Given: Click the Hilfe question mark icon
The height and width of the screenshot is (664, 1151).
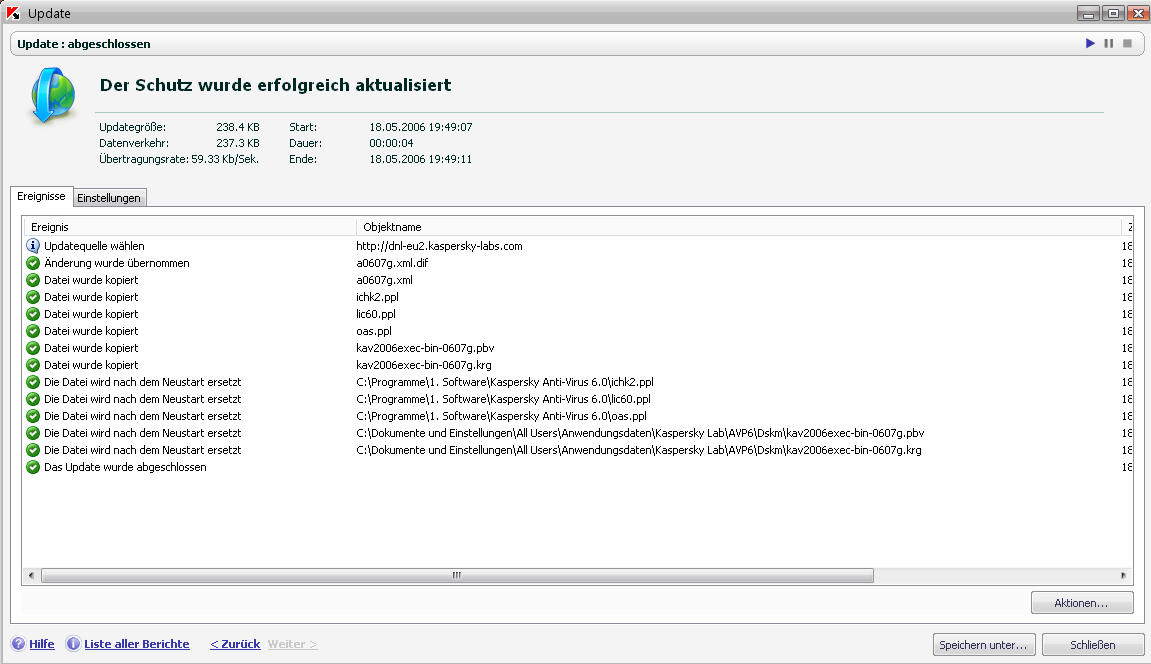Looking at the screenshot, I should click(x=18, y=643).
